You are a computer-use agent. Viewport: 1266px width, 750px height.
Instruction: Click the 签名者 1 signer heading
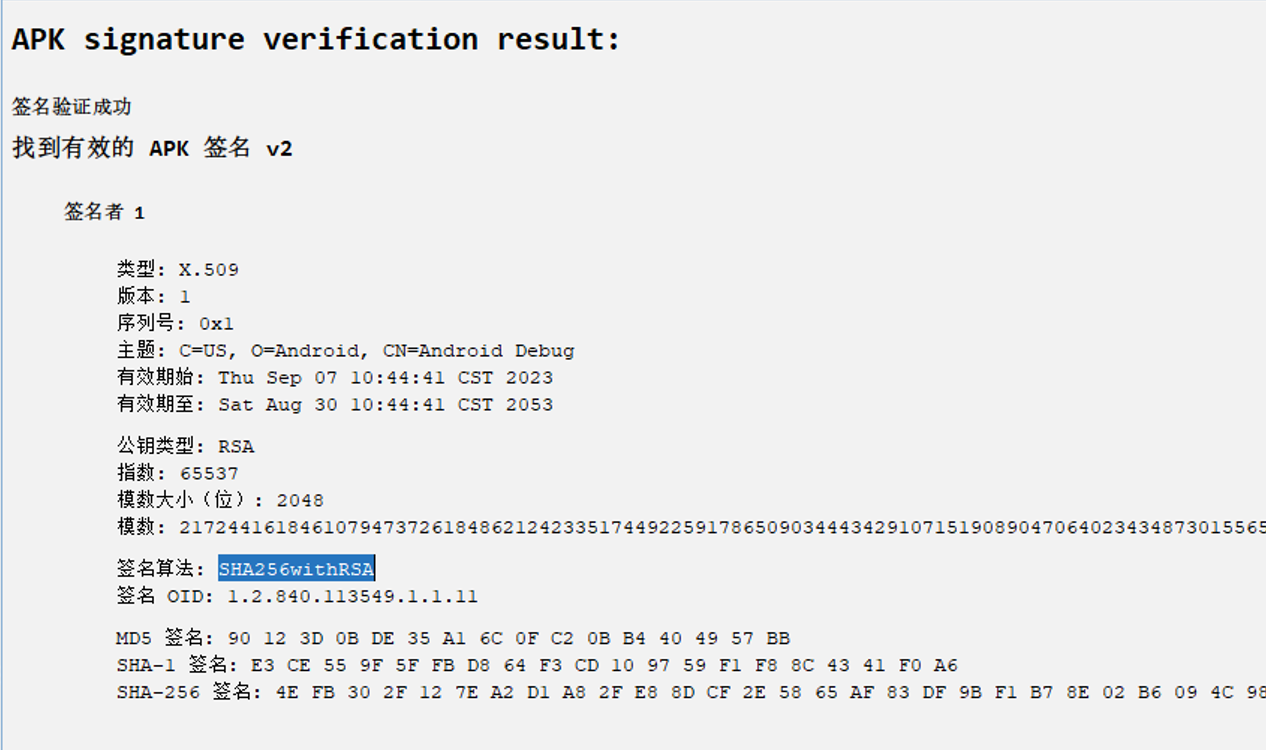(x=104, y=212)
